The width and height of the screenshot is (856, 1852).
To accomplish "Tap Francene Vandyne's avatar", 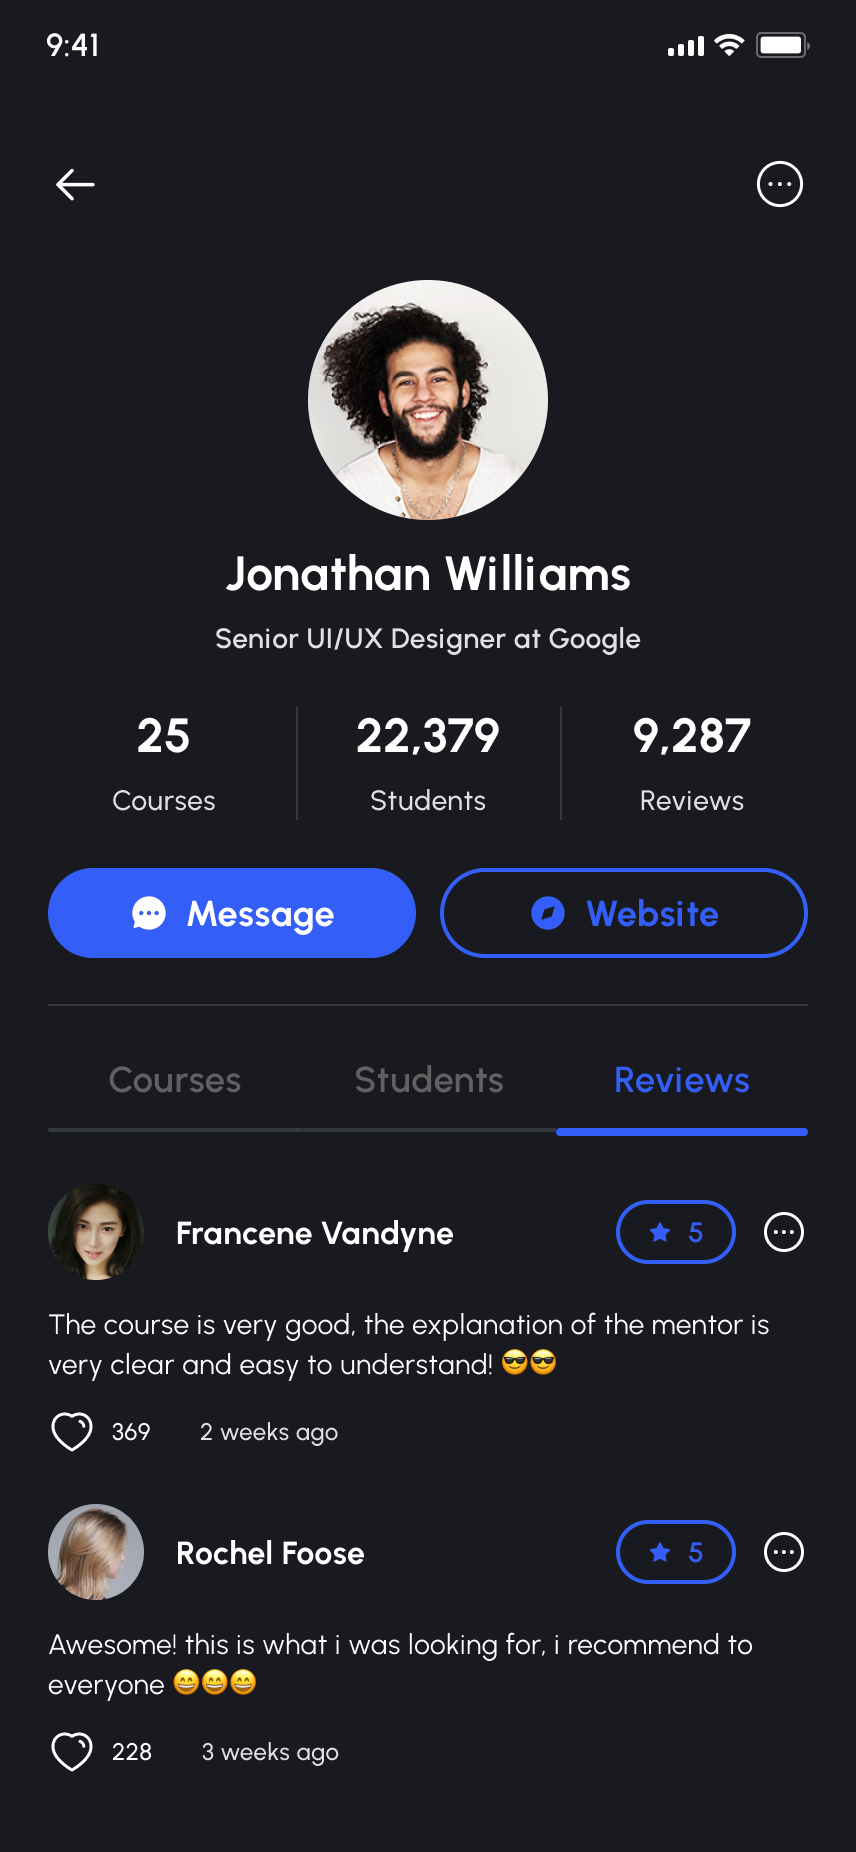I will tap(96, 1232).
